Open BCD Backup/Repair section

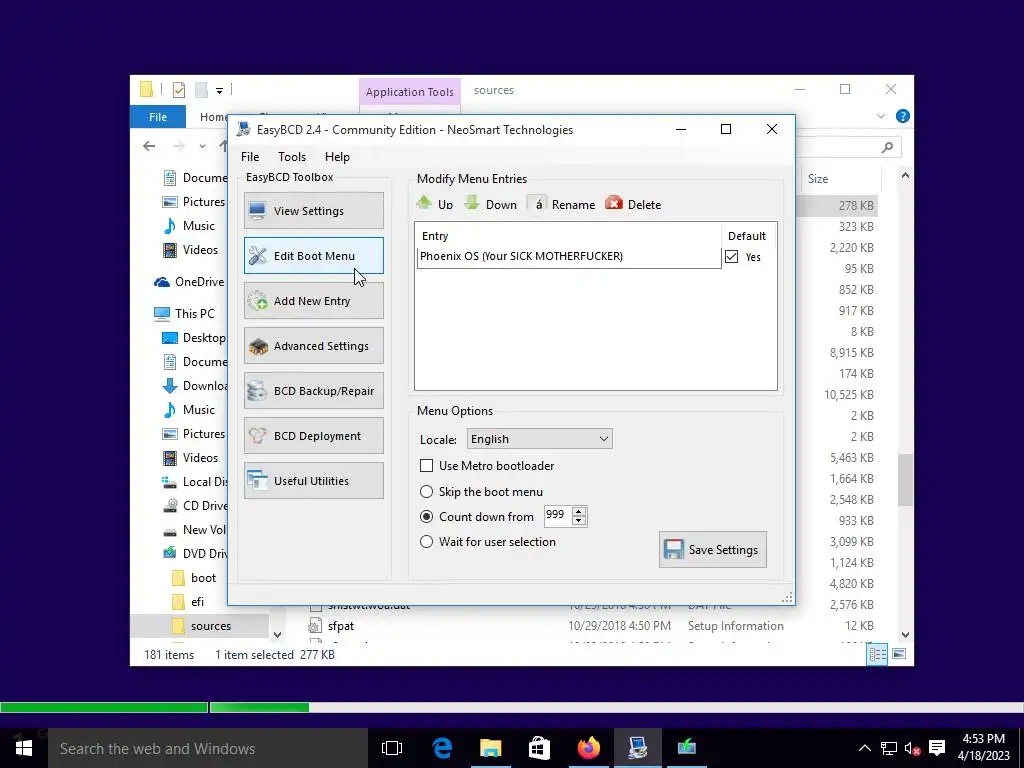tap(313, 391)
